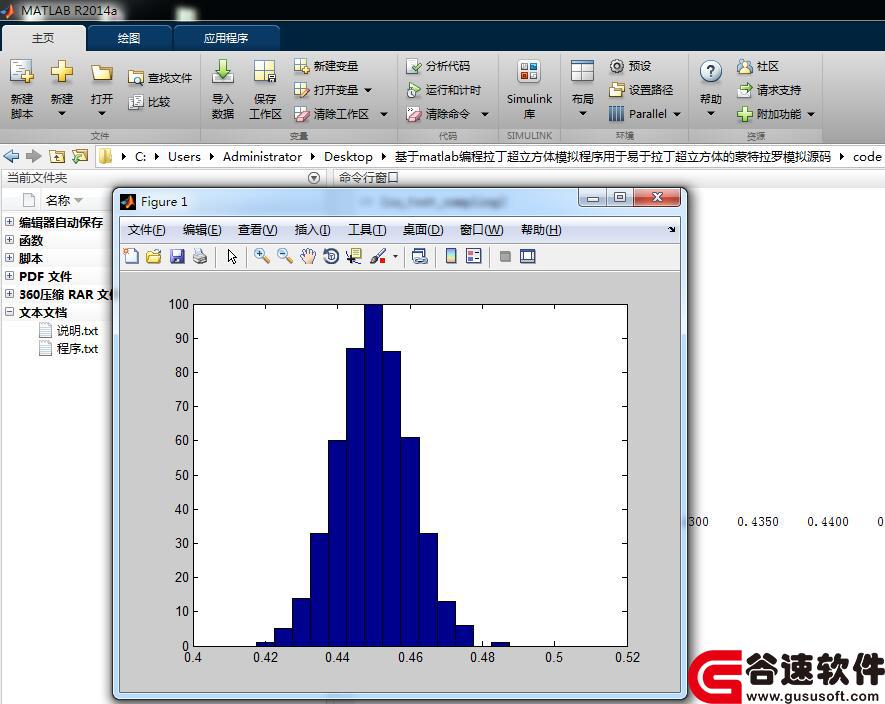Click the Link Plot icon
The image size is (885, 704).
click(x=419, y=256)
